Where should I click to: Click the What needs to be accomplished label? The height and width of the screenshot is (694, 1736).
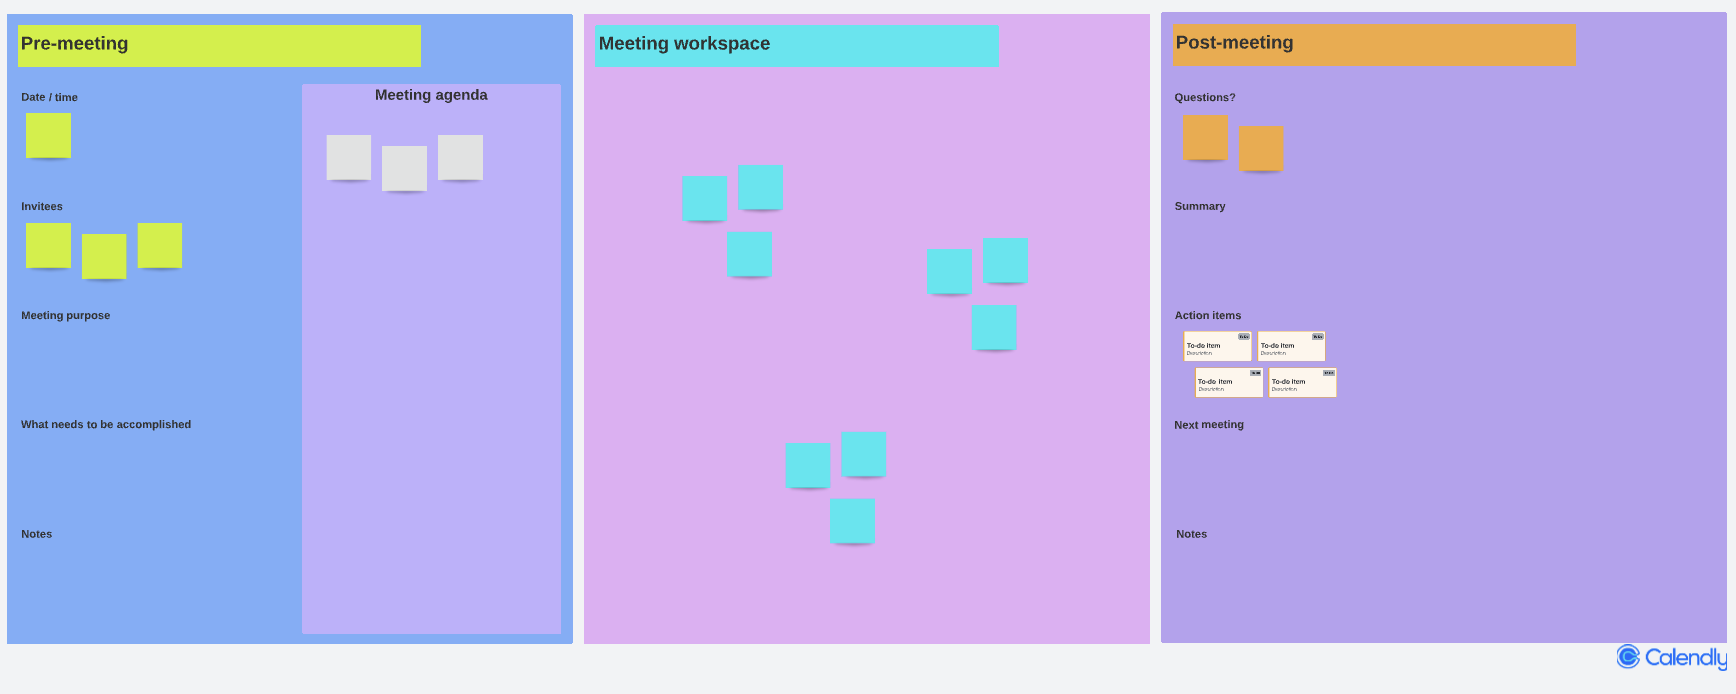click(106, 424)
